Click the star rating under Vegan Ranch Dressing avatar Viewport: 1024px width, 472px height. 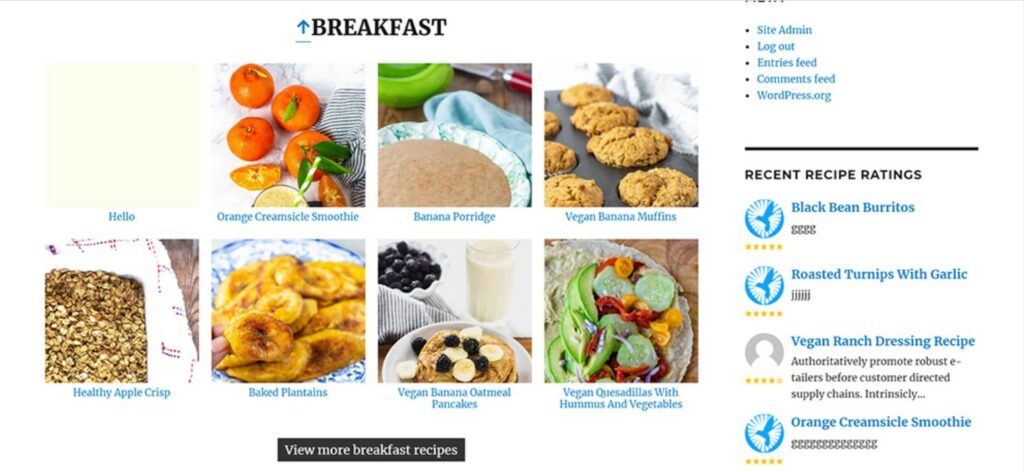tap(764, 381)
